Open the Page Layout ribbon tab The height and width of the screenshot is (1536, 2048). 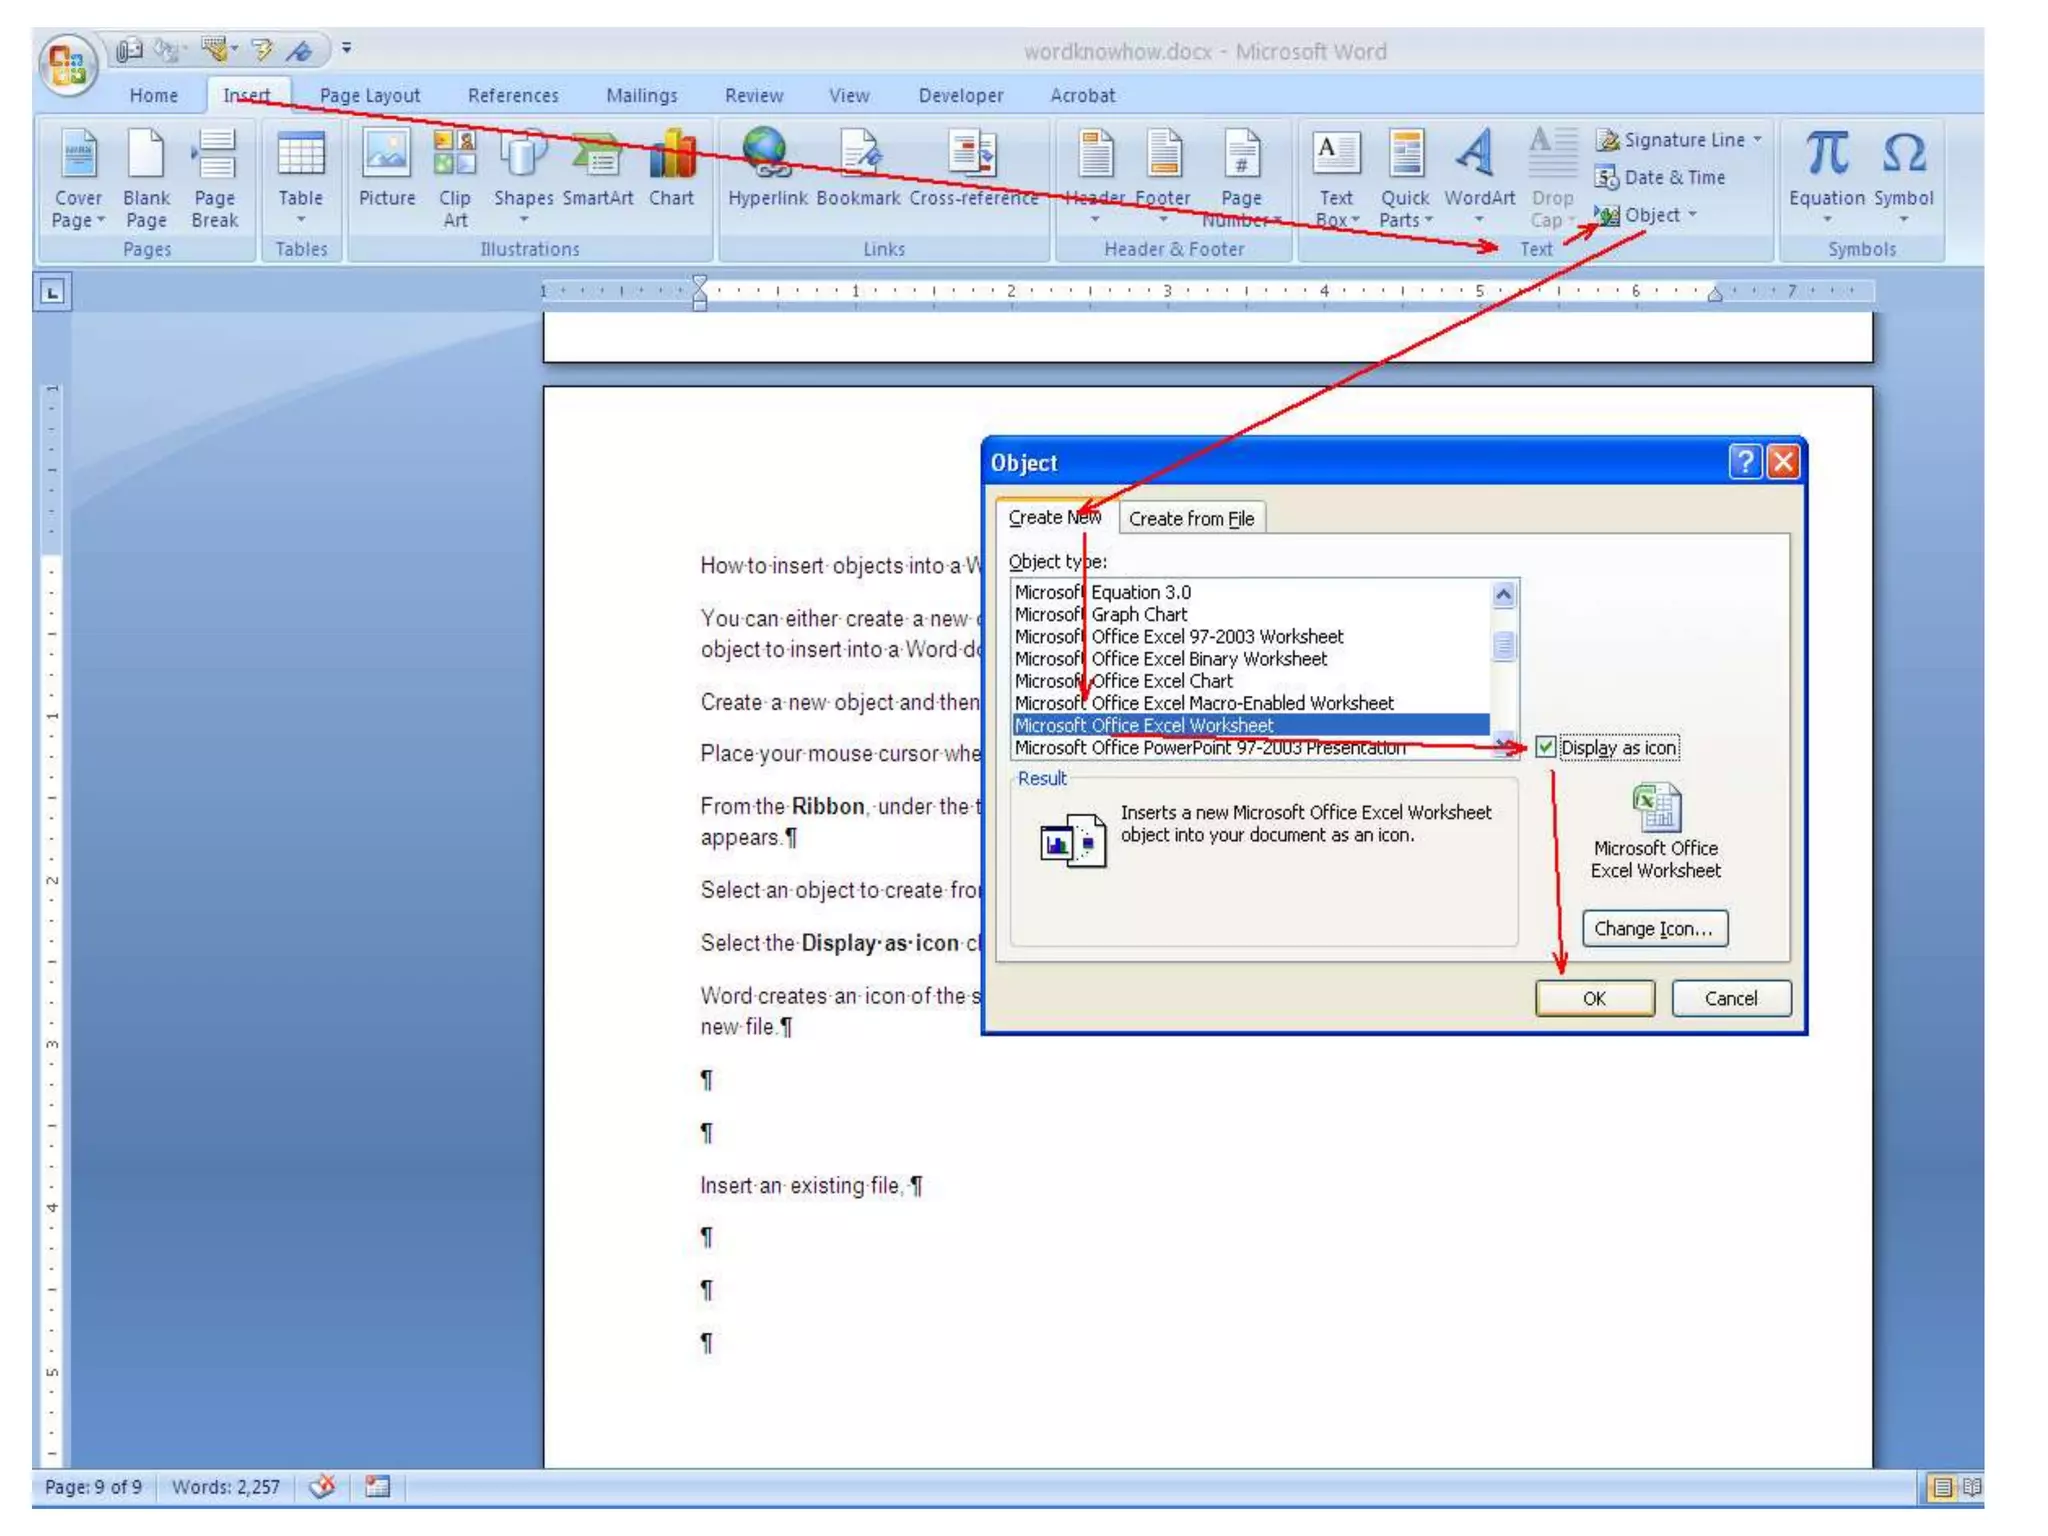coord(369,96)
